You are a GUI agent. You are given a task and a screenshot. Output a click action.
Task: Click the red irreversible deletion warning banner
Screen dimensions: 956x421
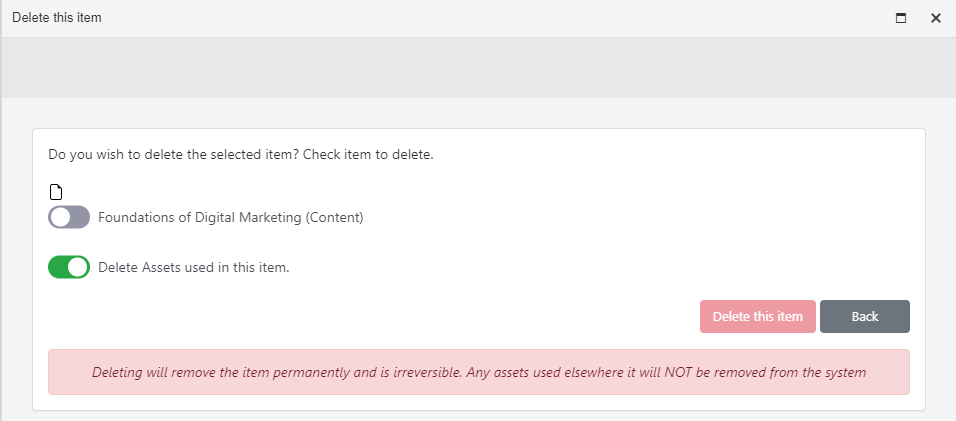[479, 372]
